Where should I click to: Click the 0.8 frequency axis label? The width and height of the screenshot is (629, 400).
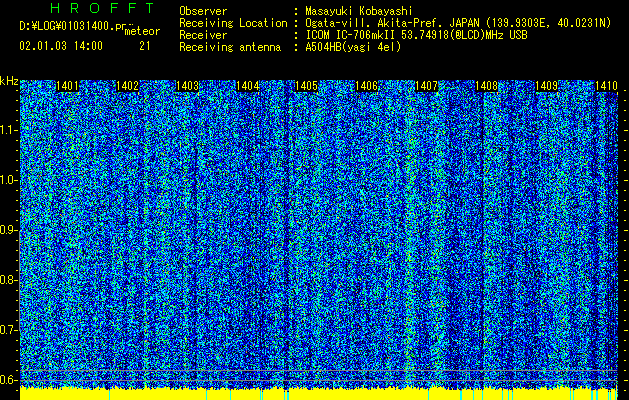[8, 280]
